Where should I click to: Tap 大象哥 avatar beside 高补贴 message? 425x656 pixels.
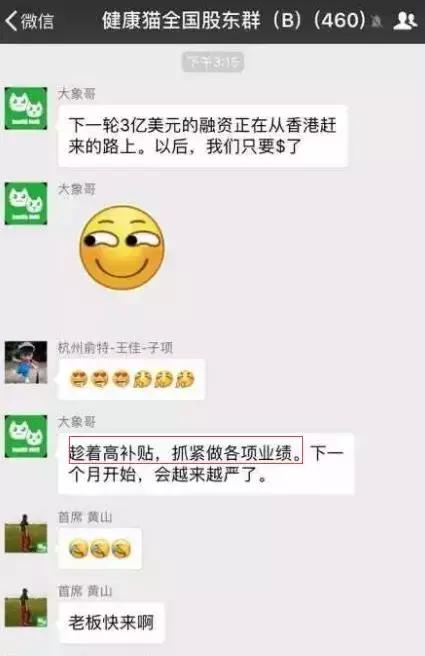tap(26, 436)
